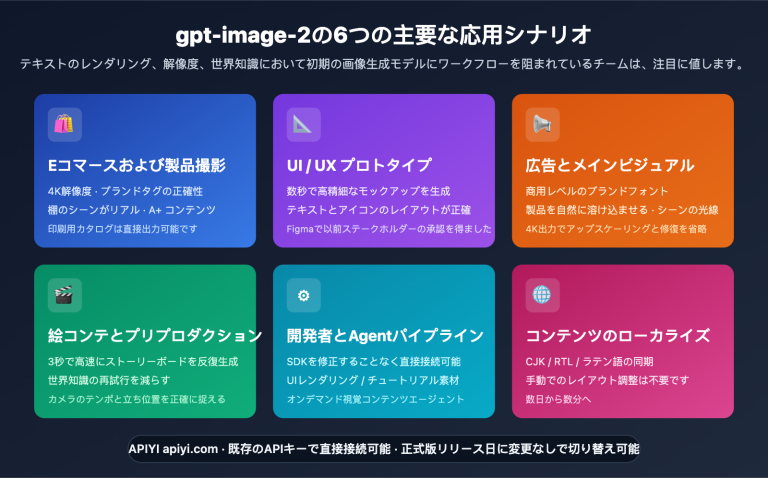
Task: Click the line 'オンデマンド視覚コンテンツエージェント'
Action: point(376,399)
